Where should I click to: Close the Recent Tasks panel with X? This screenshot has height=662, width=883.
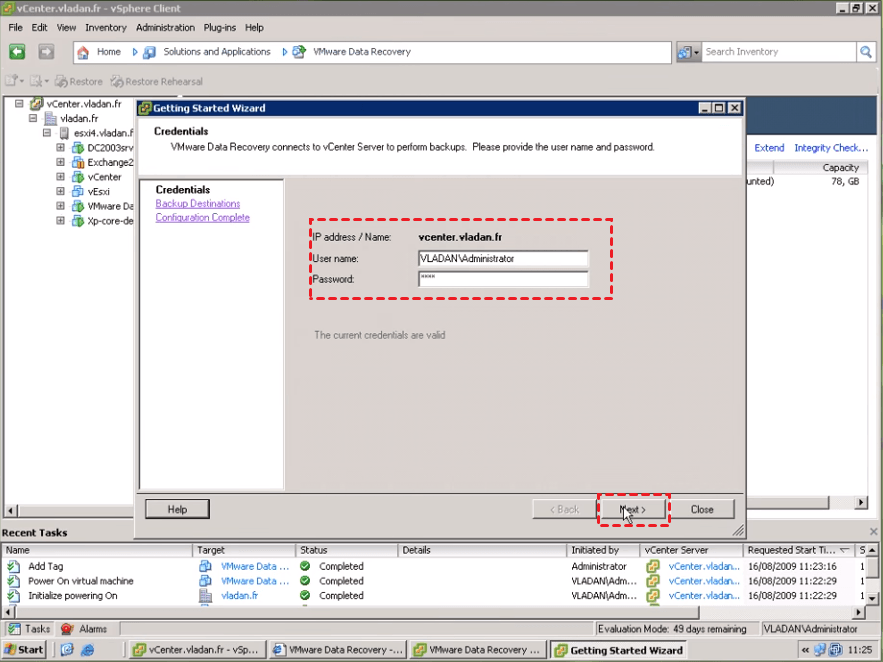pyautogui.click(x=873, y=531)
